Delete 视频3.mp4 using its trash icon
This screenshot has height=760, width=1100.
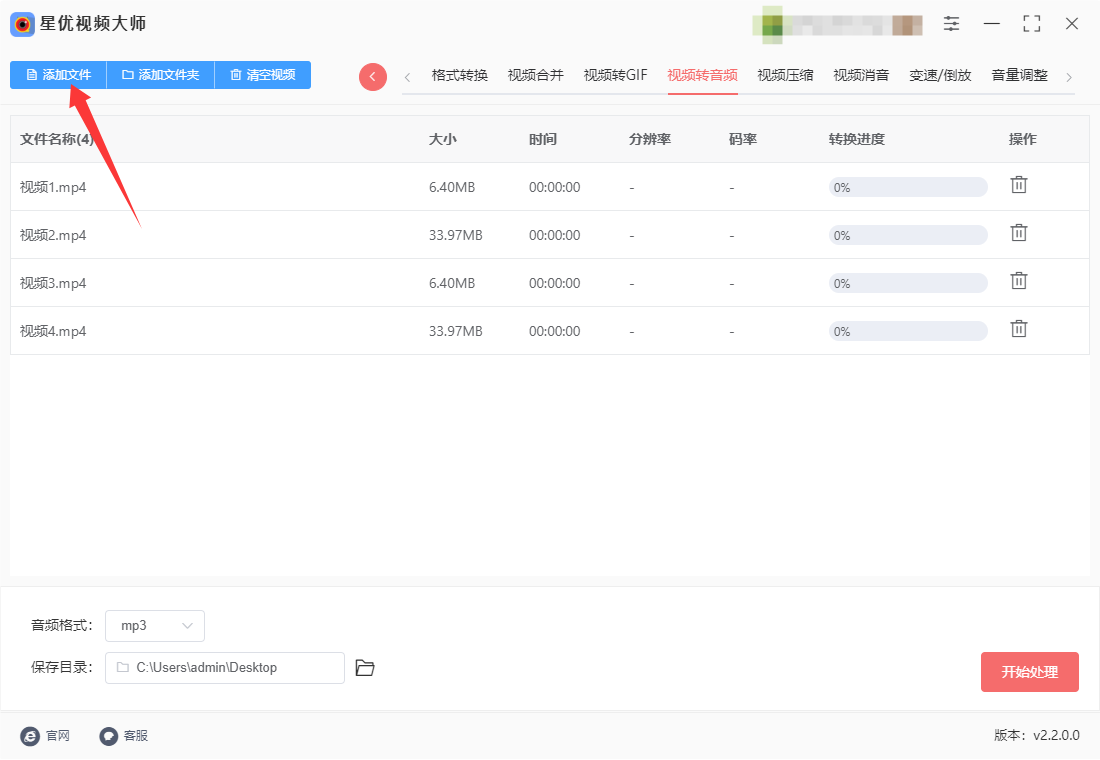1019,281
